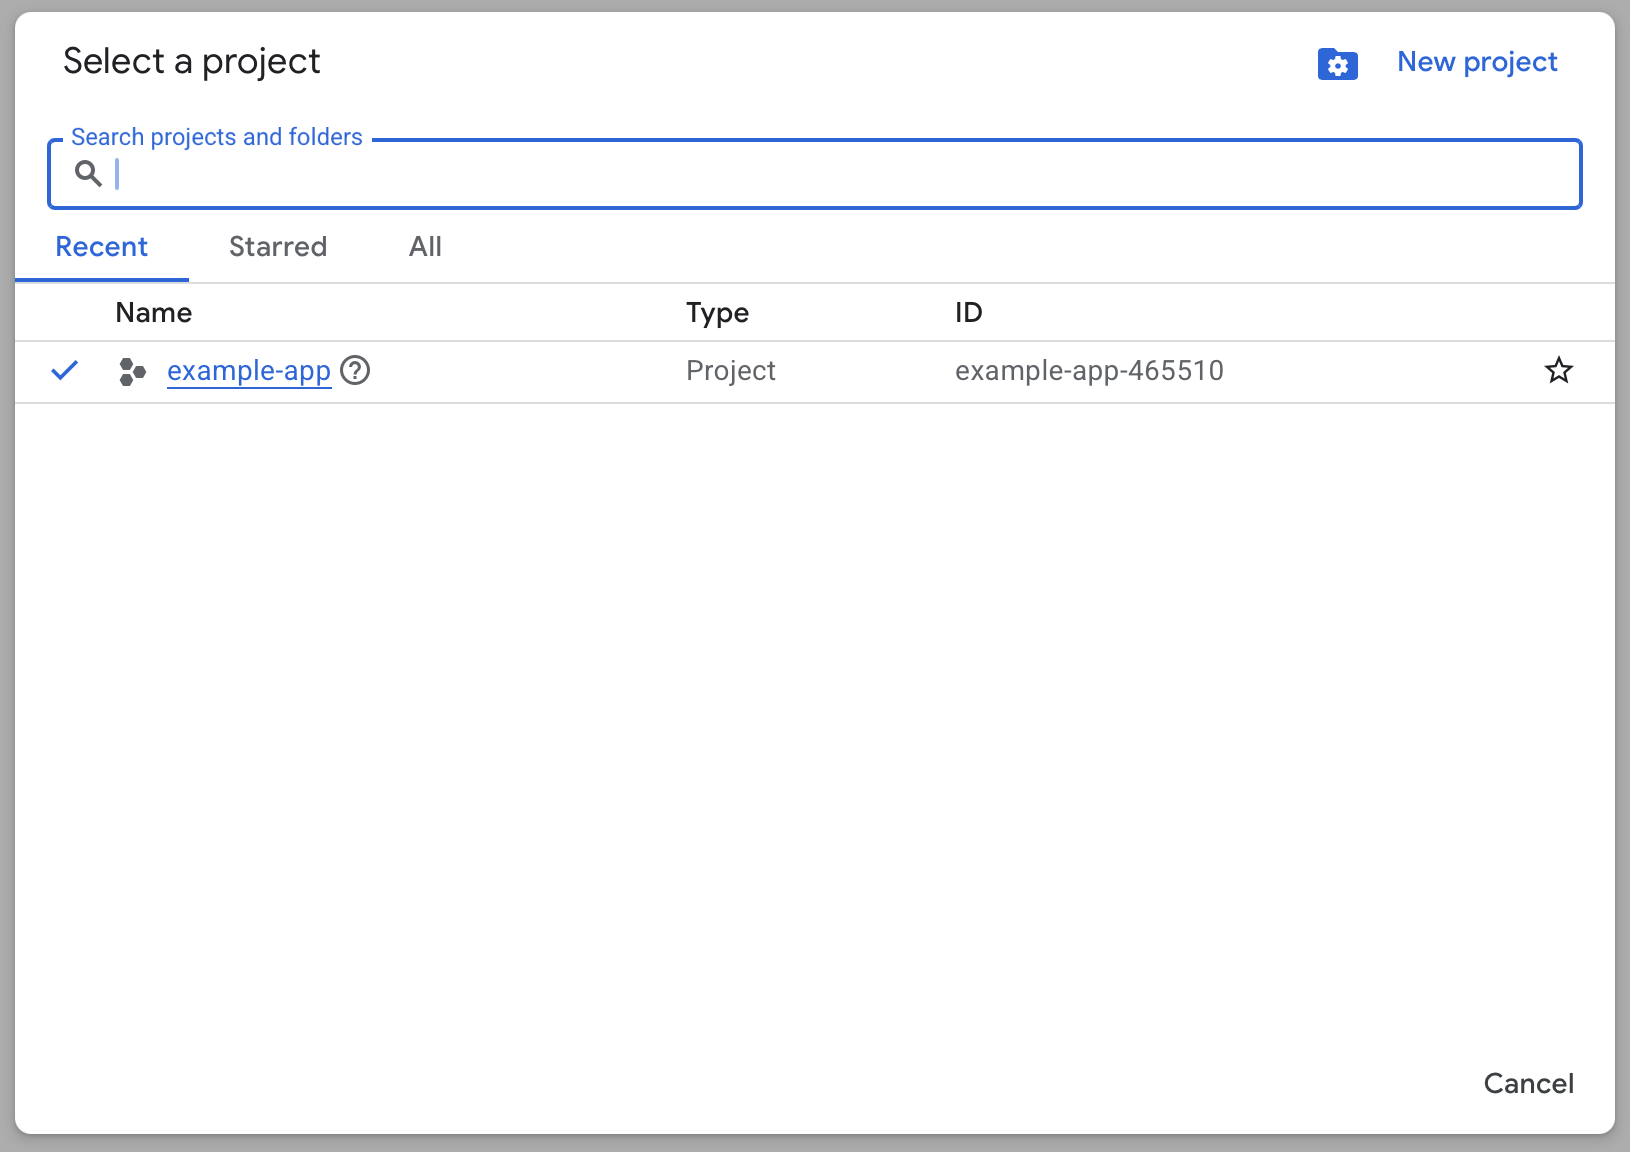Click the manage resources folder icon
The image size is (1630, 1152).
pyautogui.click(x=1338, y=64)
